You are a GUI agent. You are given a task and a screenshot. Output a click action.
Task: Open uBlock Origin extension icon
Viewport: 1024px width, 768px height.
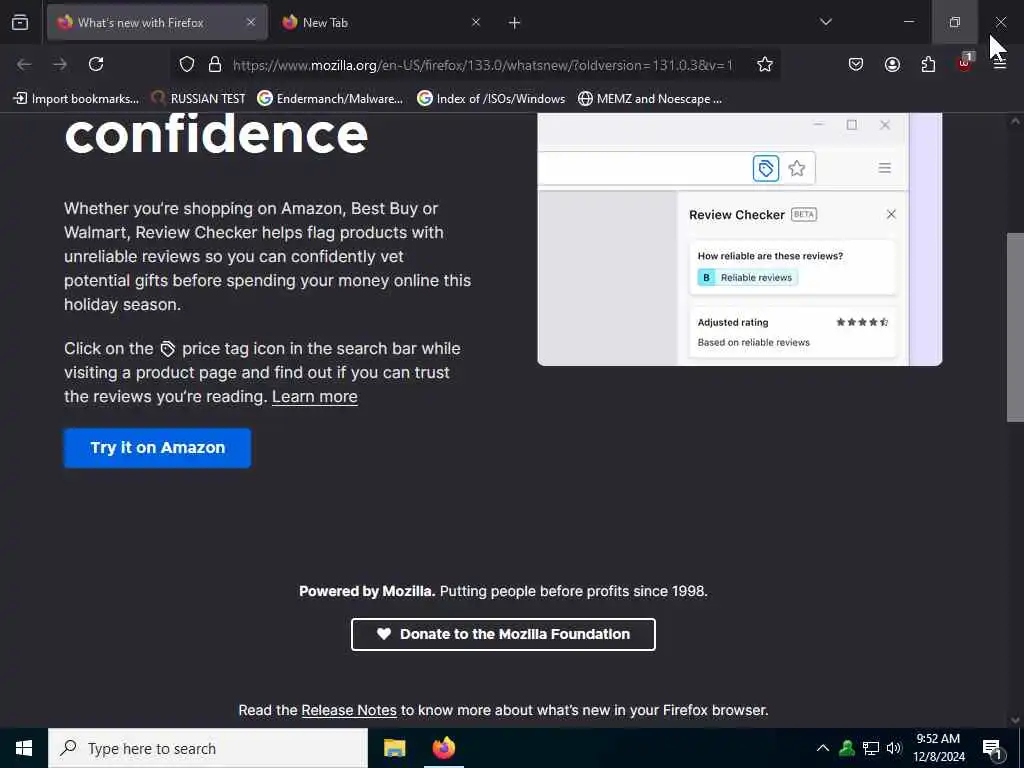[x=965, y=63]
